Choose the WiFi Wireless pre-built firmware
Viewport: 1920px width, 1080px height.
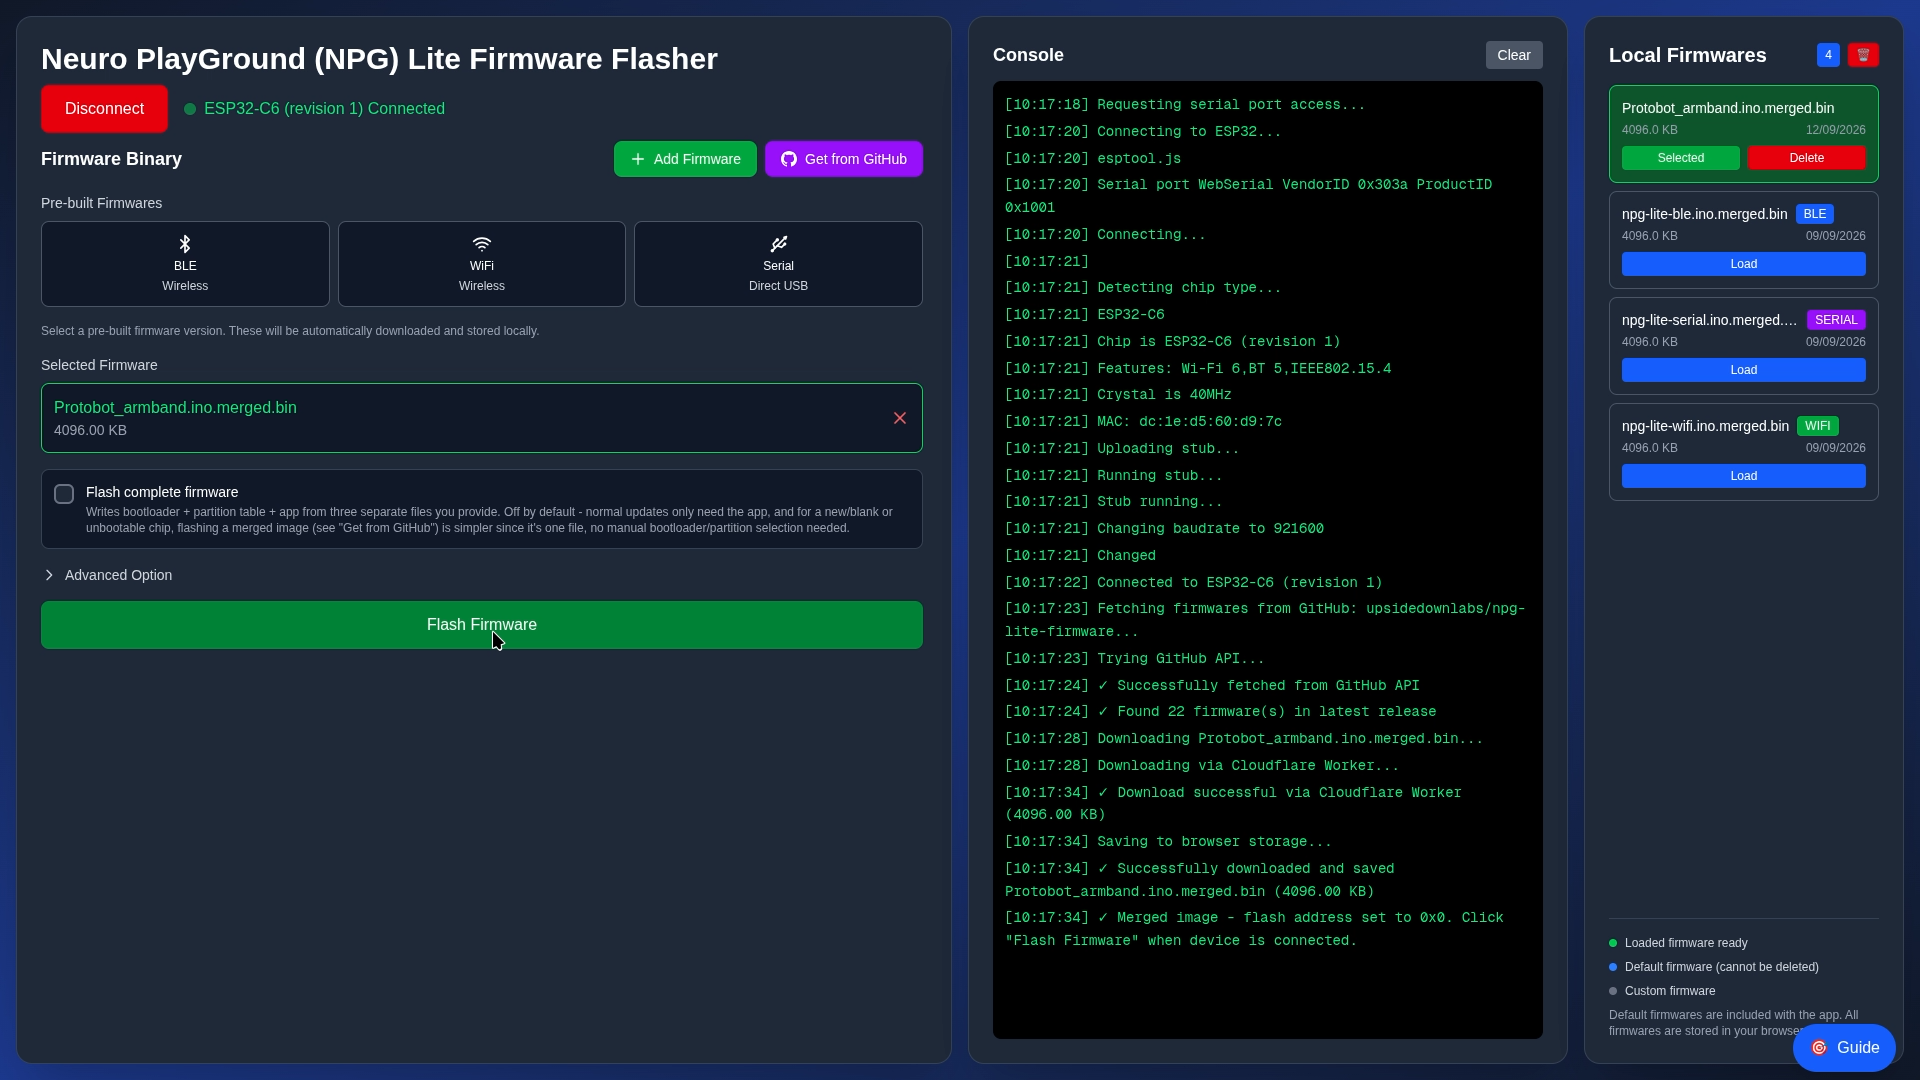point(482,264)
